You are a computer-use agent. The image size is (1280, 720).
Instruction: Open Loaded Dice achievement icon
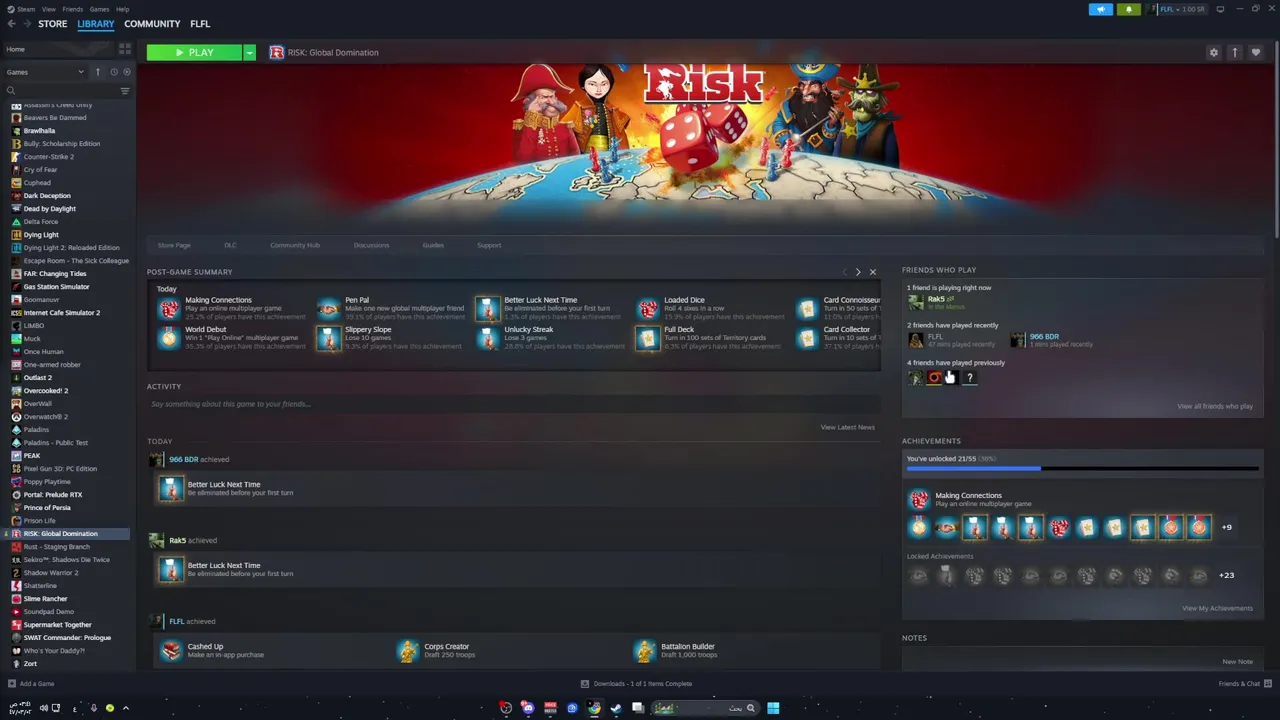[x=648, y=308]
